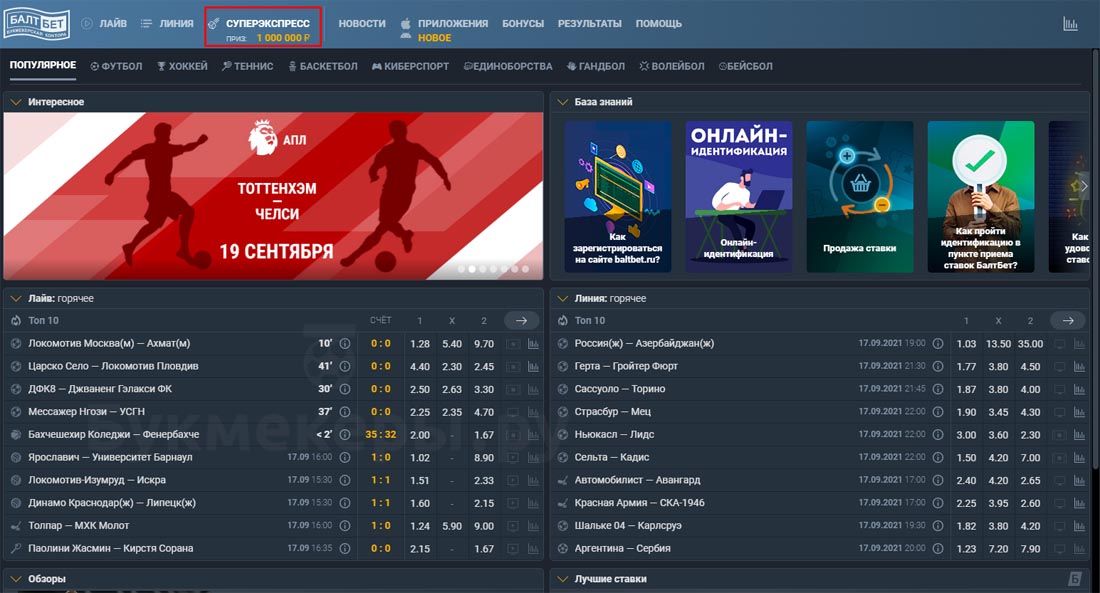Open info icon for Сассуоло — Торино
The image size is (1100, 593).
click(938, 389)
